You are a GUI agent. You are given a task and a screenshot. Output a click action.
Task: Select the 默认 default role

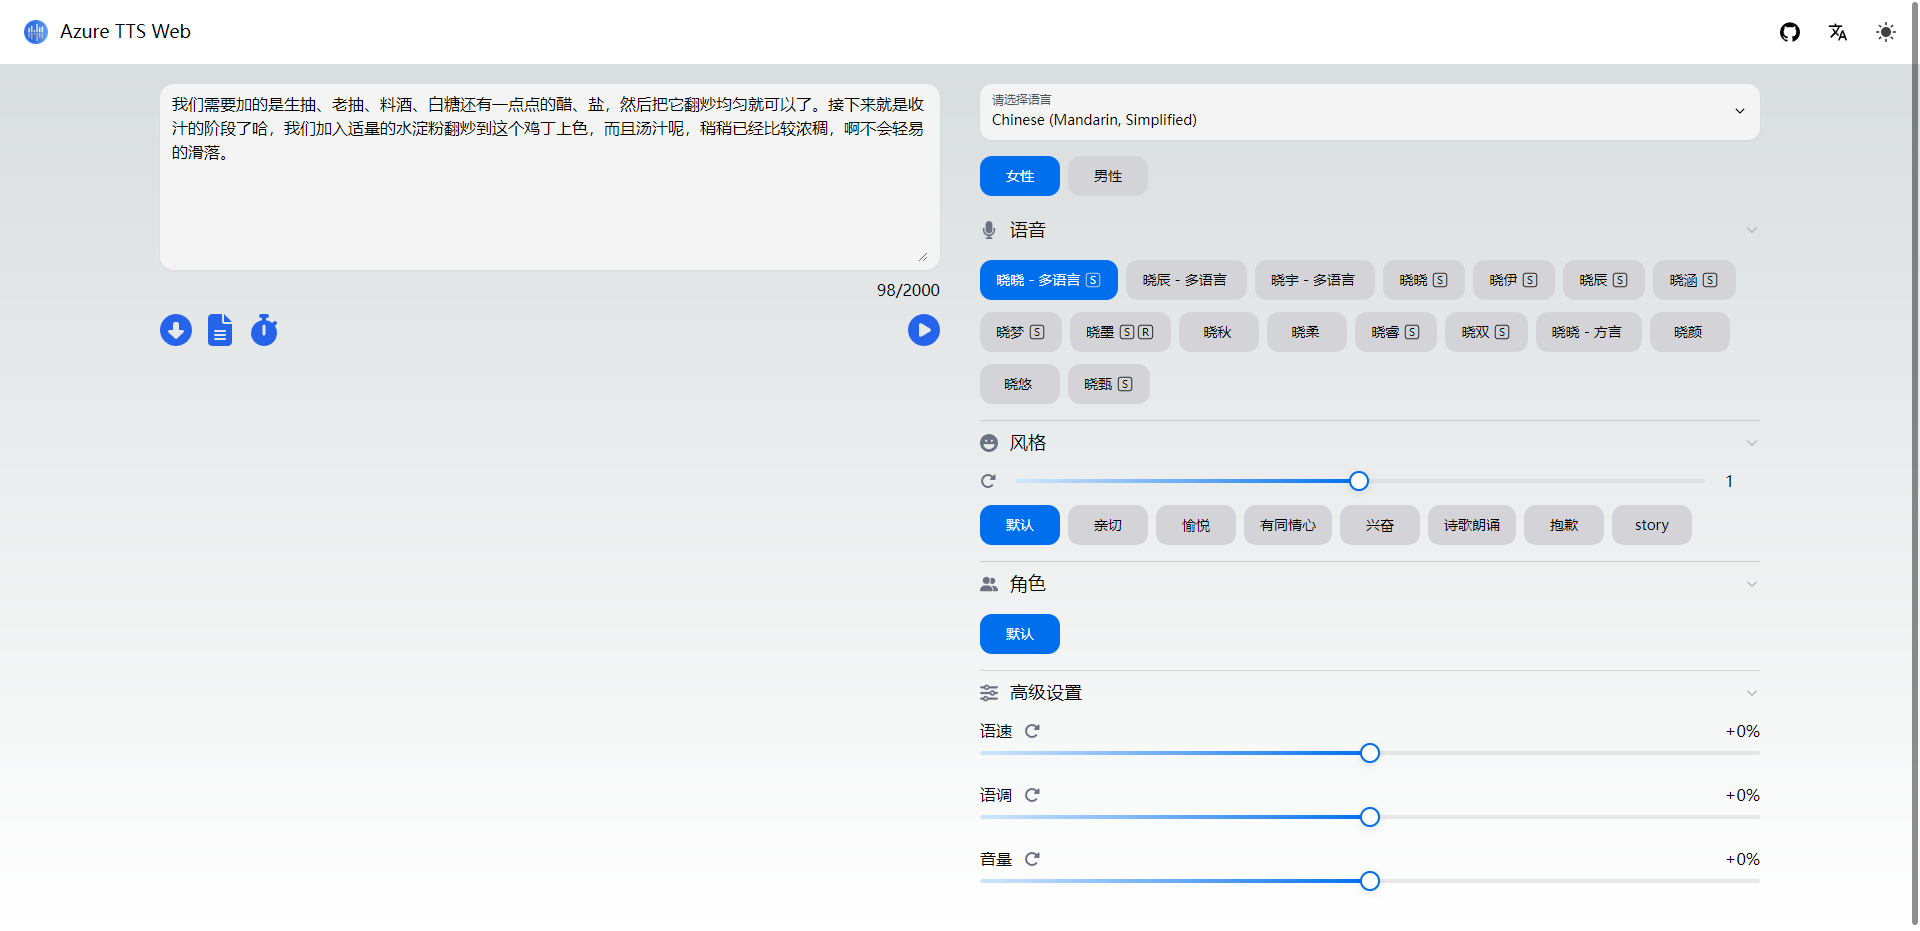point(1019,633)
